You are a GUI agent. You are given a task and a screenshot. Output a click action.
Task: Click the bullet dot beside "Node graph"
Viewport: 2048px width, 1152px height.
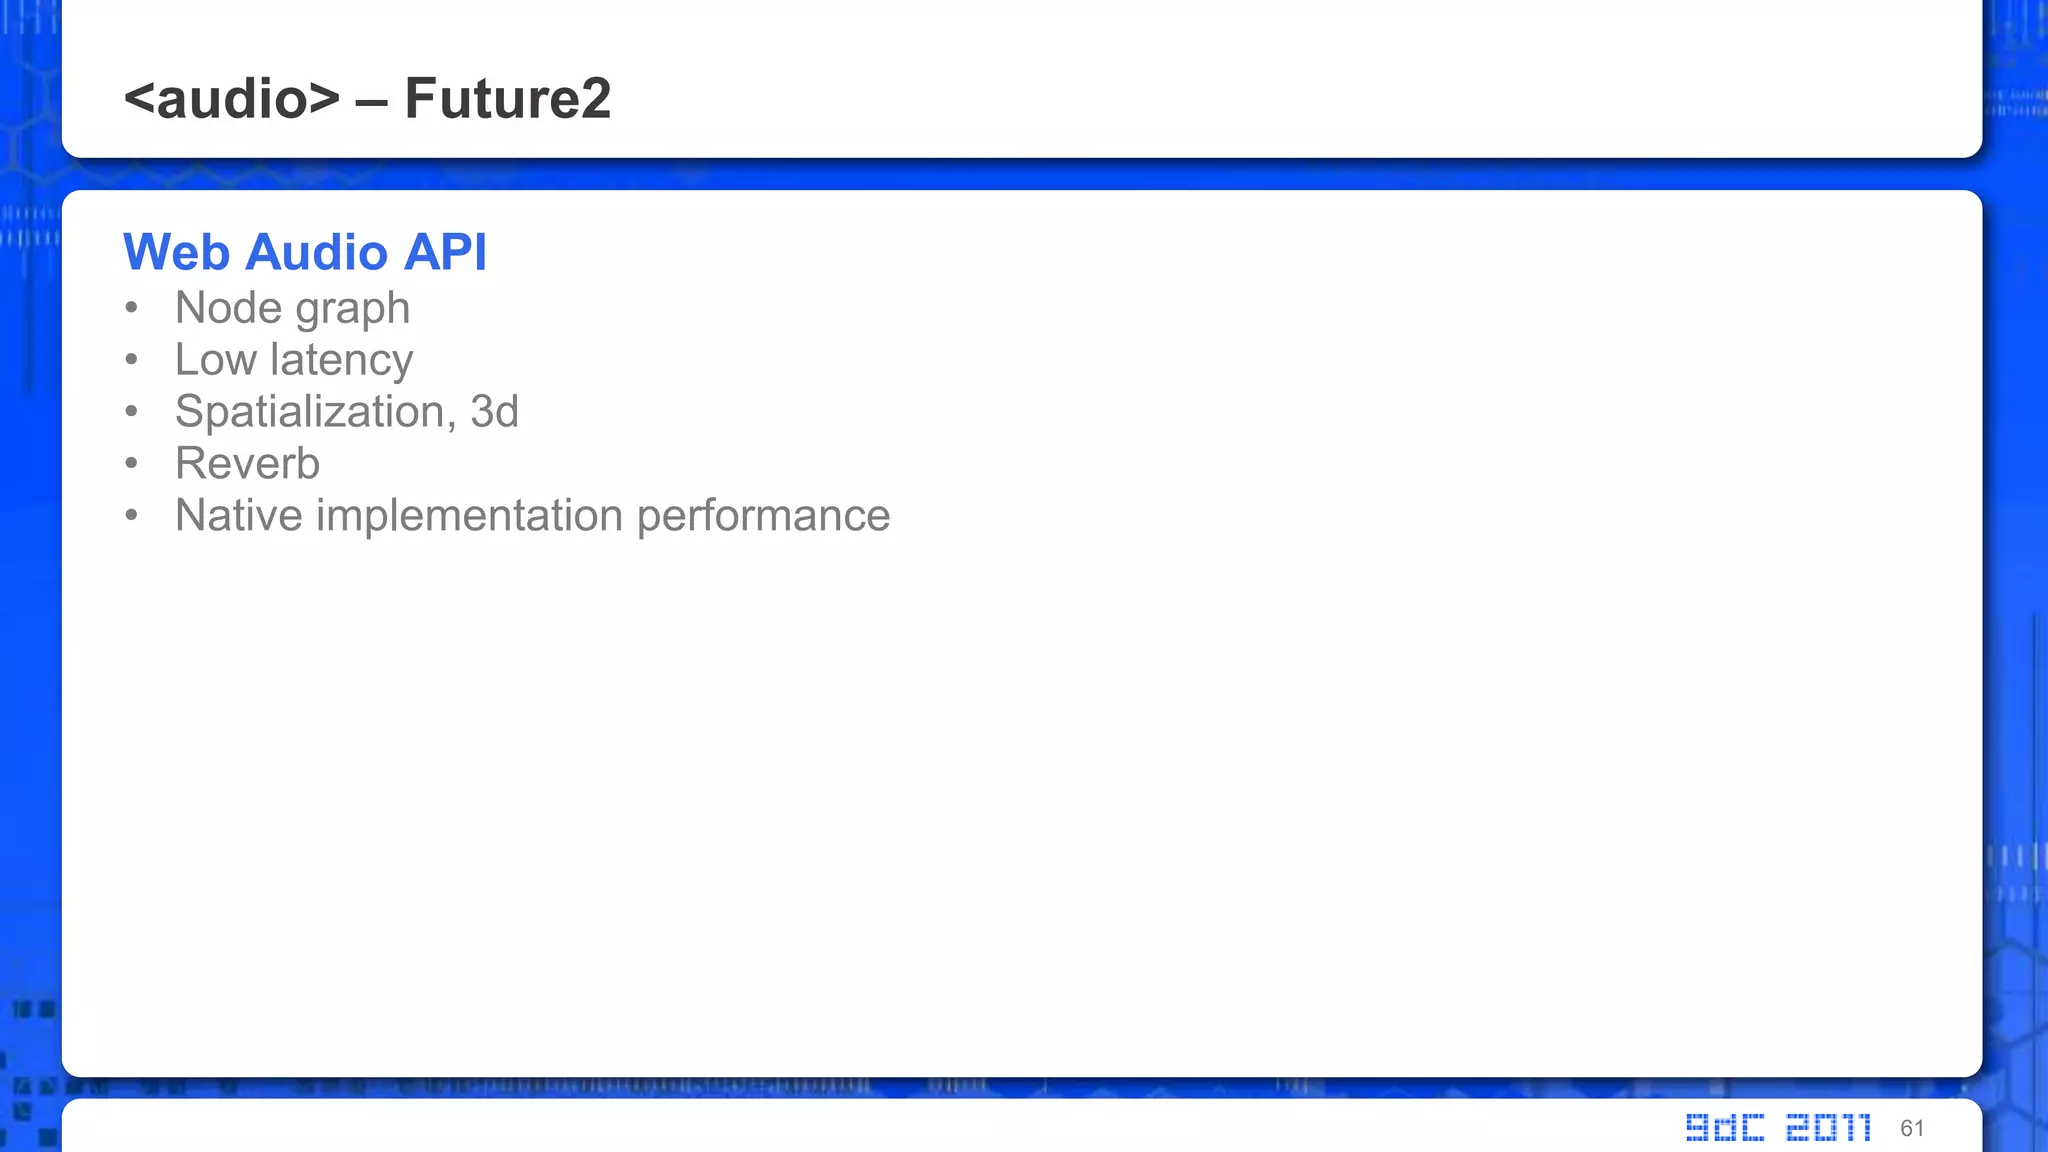(131, 308)
